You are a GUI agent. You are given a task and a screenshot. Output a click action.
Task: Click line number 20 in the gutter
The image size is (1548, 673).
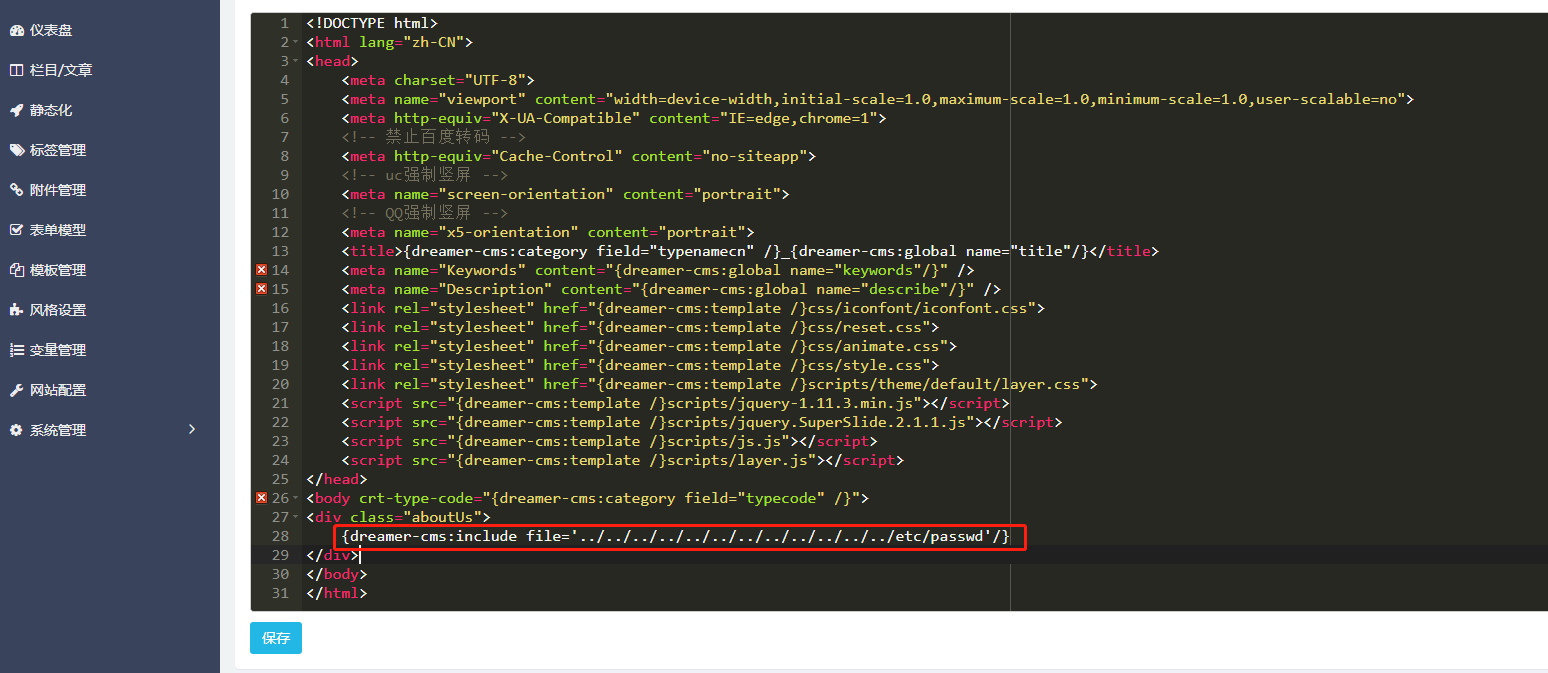[280, 384]
